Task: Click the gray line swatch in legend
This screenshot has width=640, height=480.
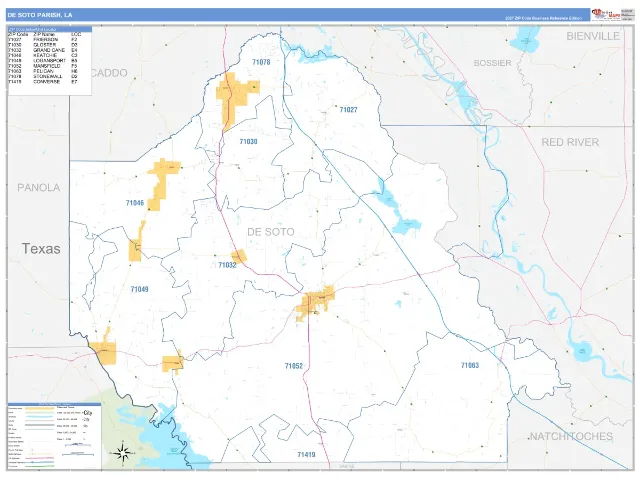Action: point(40,425)
